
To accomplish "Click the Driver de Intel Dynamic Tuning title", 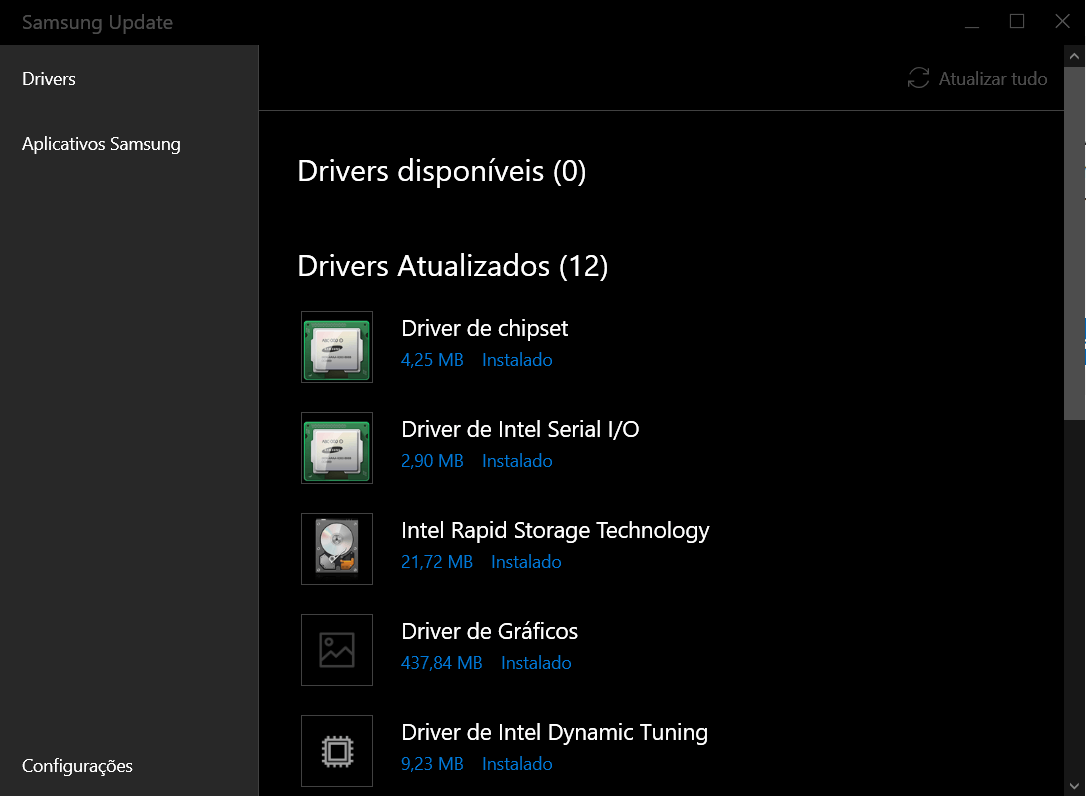I will 555,733.
